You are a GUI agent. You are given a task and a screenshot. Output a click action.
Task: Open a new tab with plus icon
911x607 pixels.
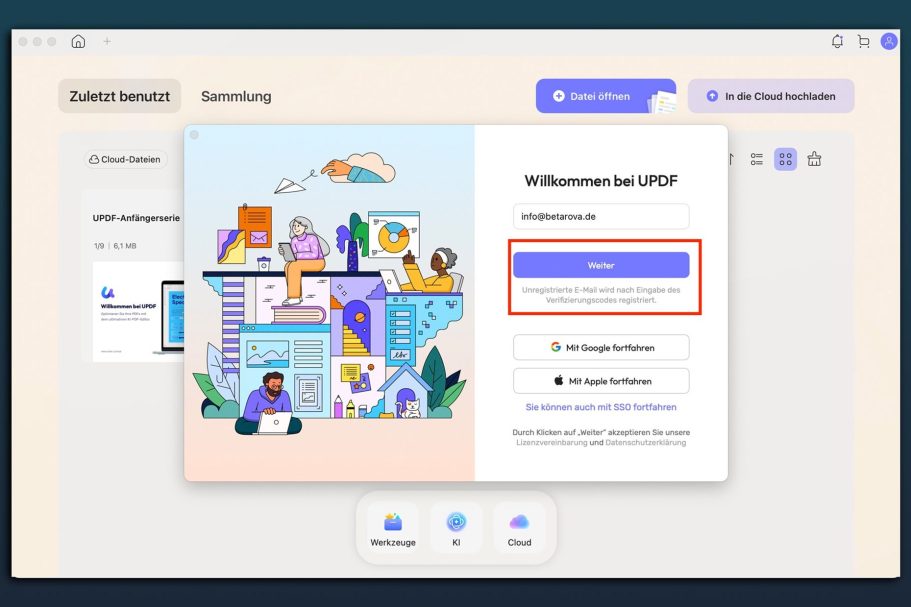tap(107, 41)
